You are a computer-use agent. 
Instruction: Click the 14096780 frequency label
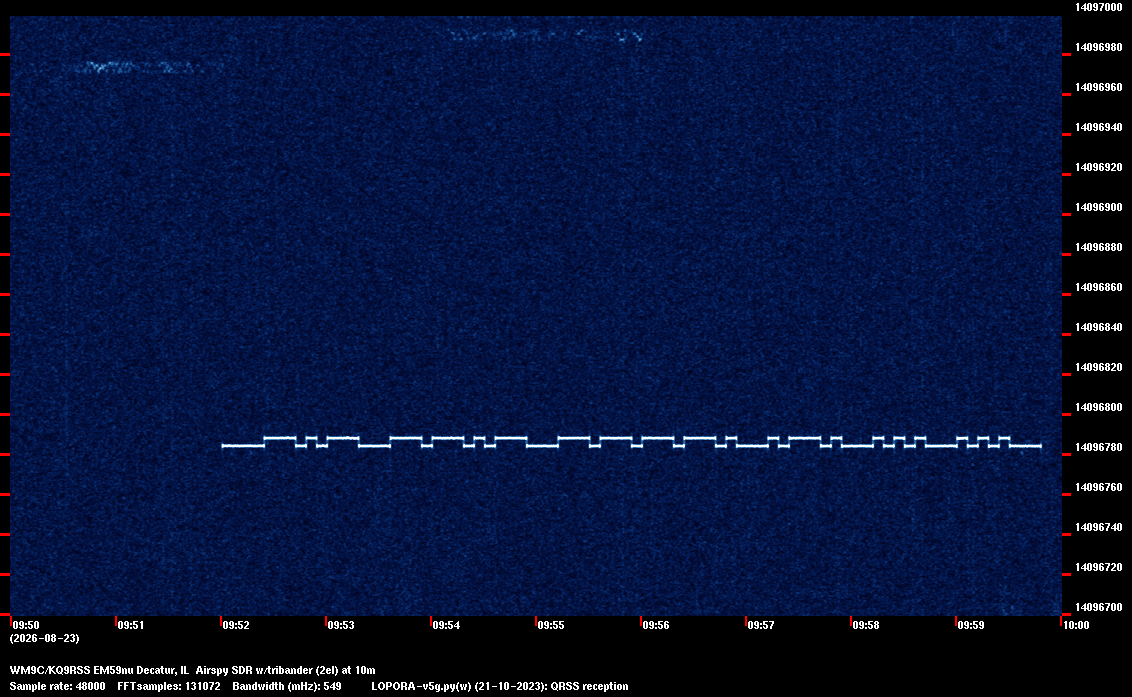[1098, 447]
